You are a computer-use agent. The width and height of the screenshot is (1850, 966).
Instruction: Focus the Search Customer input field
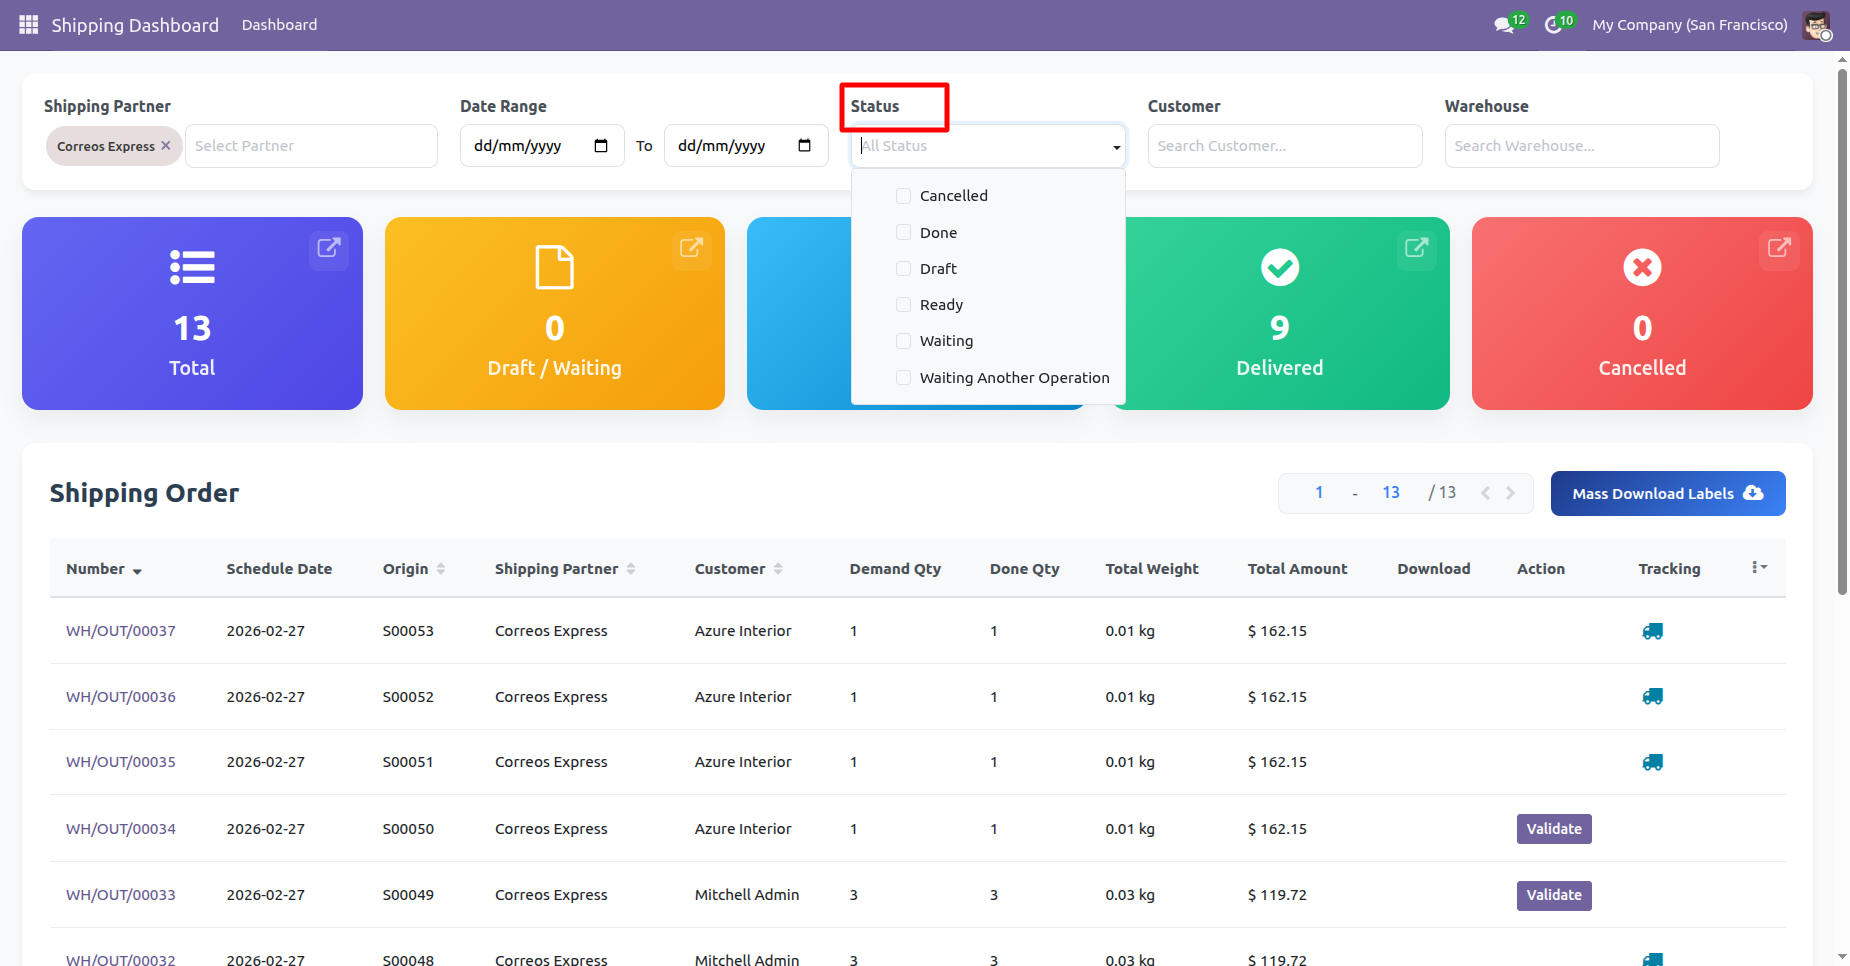pyautogui.click(x=1284, y=146)
